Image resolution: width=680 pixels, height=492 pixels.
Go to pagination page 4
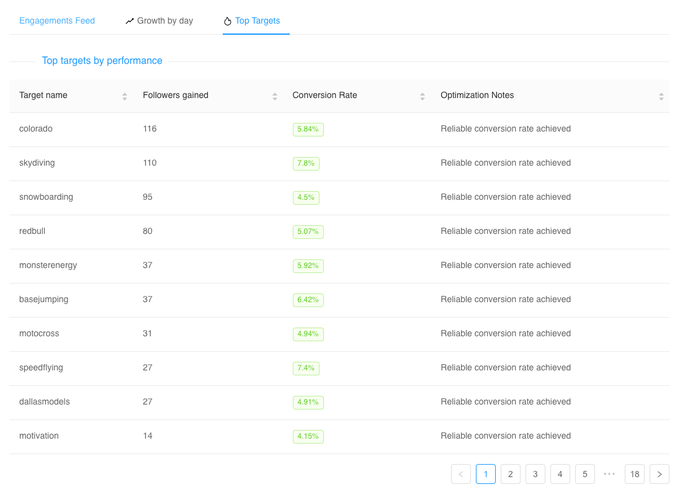tap(560, 474)
